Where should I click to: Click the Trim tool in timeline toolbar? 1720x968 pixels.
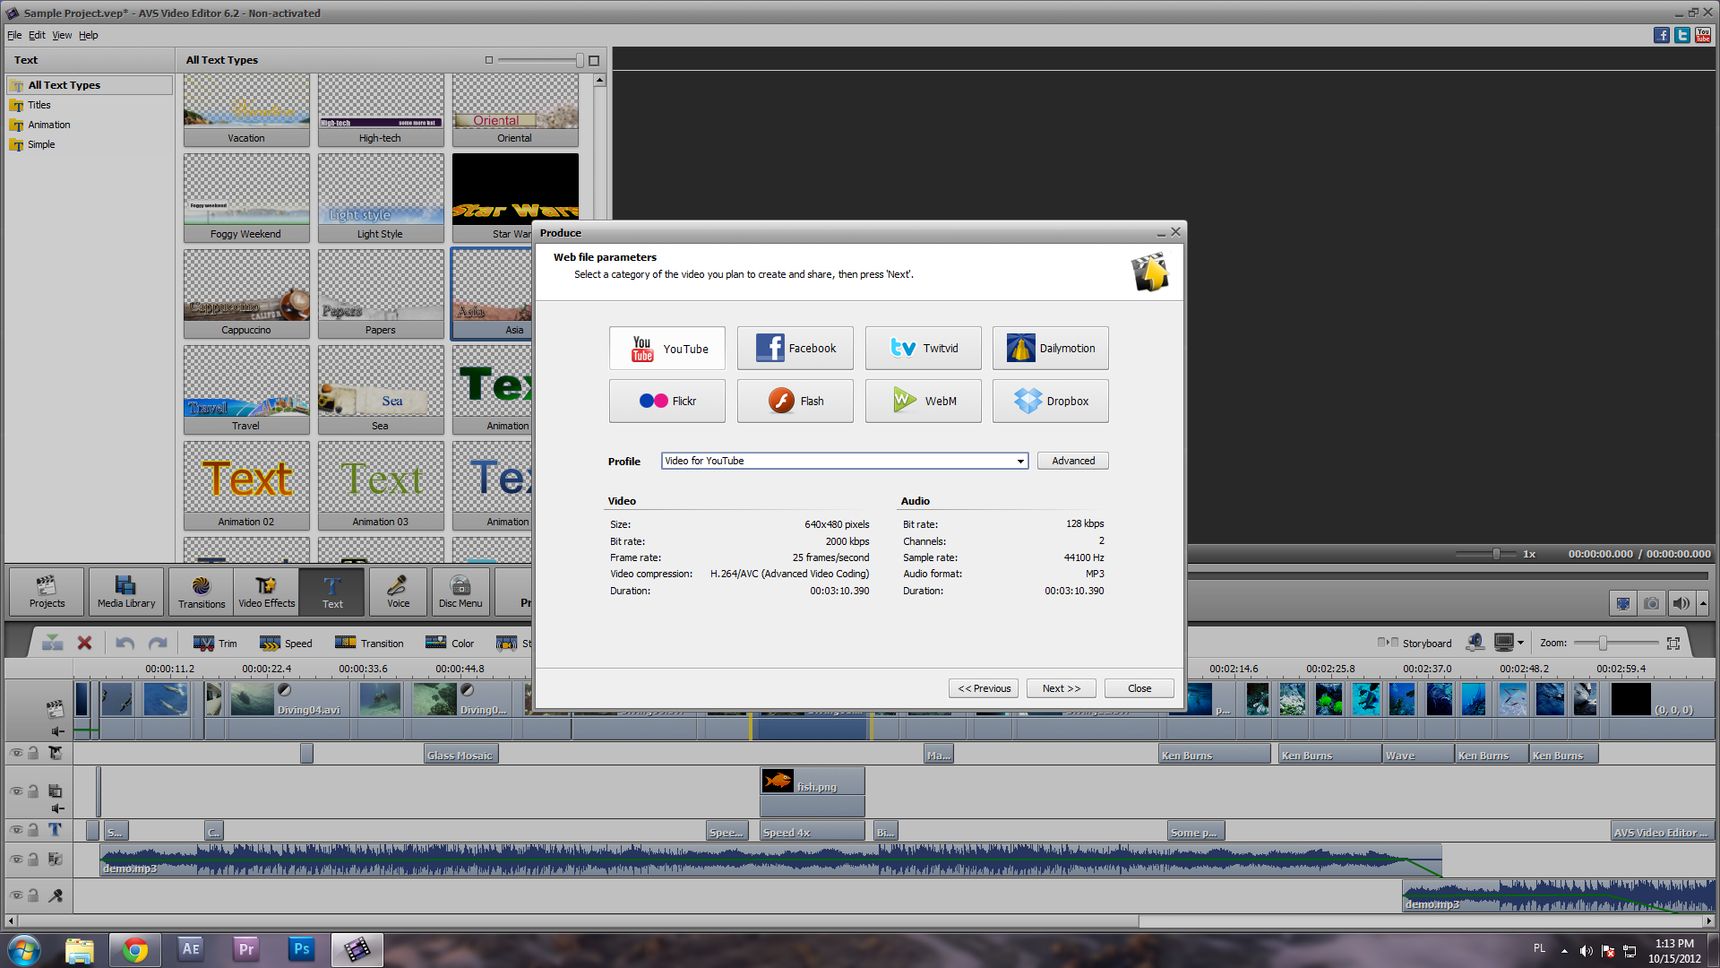click(x=215, y=643)
